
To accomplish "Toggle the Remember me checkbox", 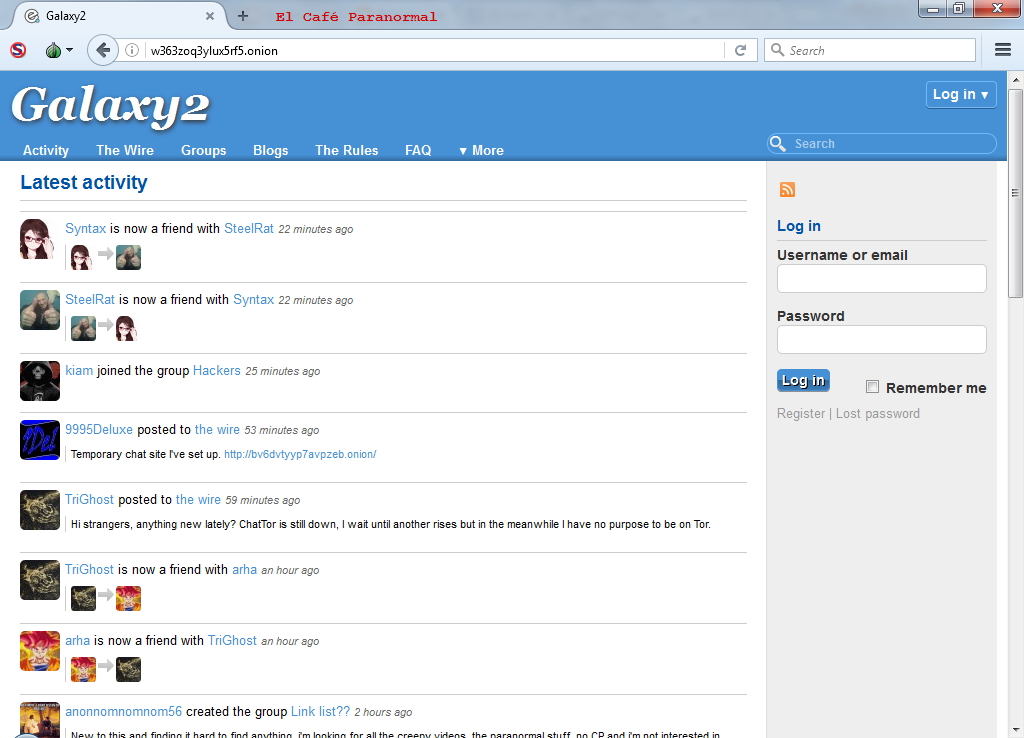I will pos(872,387).
